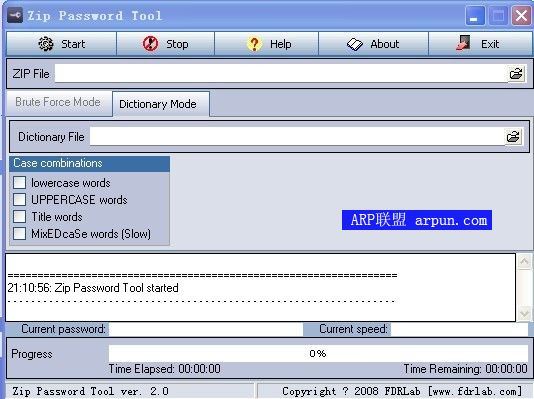Click the FDRLab copyright status text

[402, 392]
